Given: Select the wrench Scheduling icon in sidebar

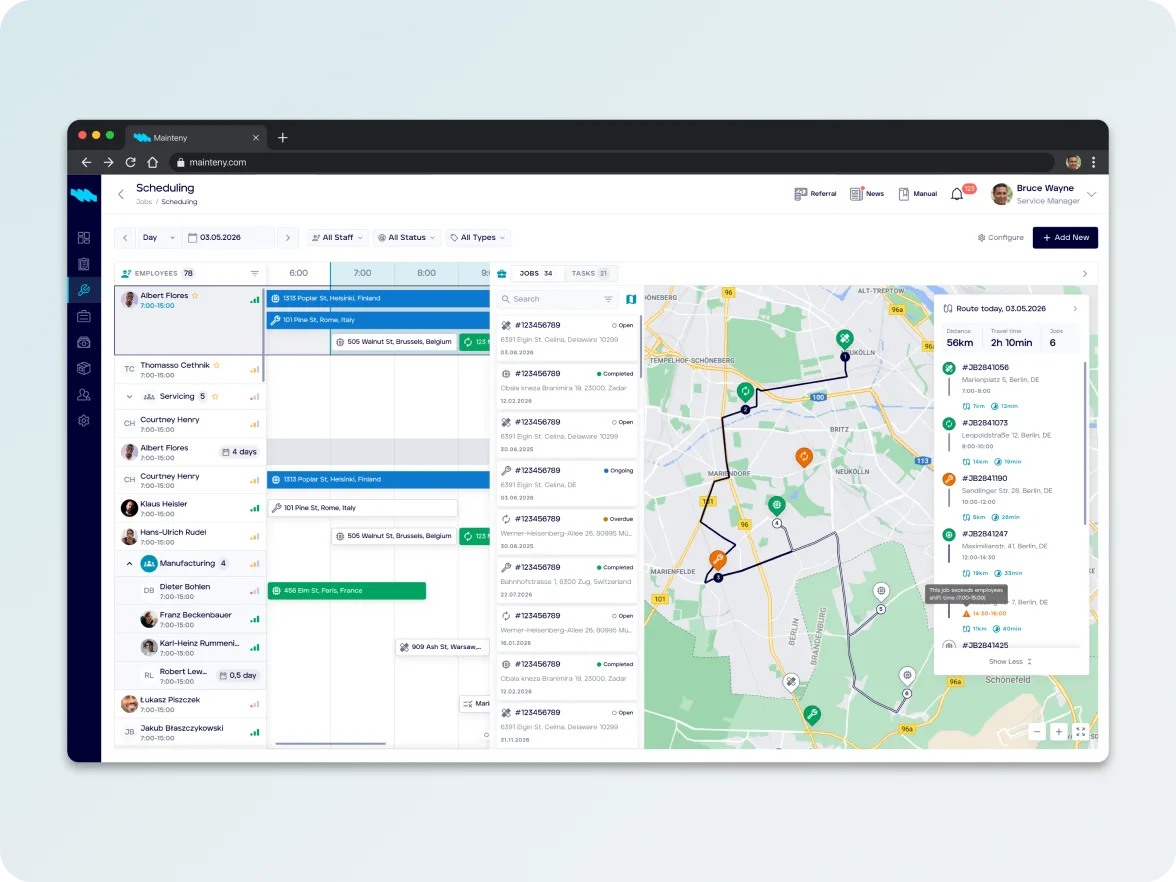Looking at the screenshot, I should [x=84, y=290].
